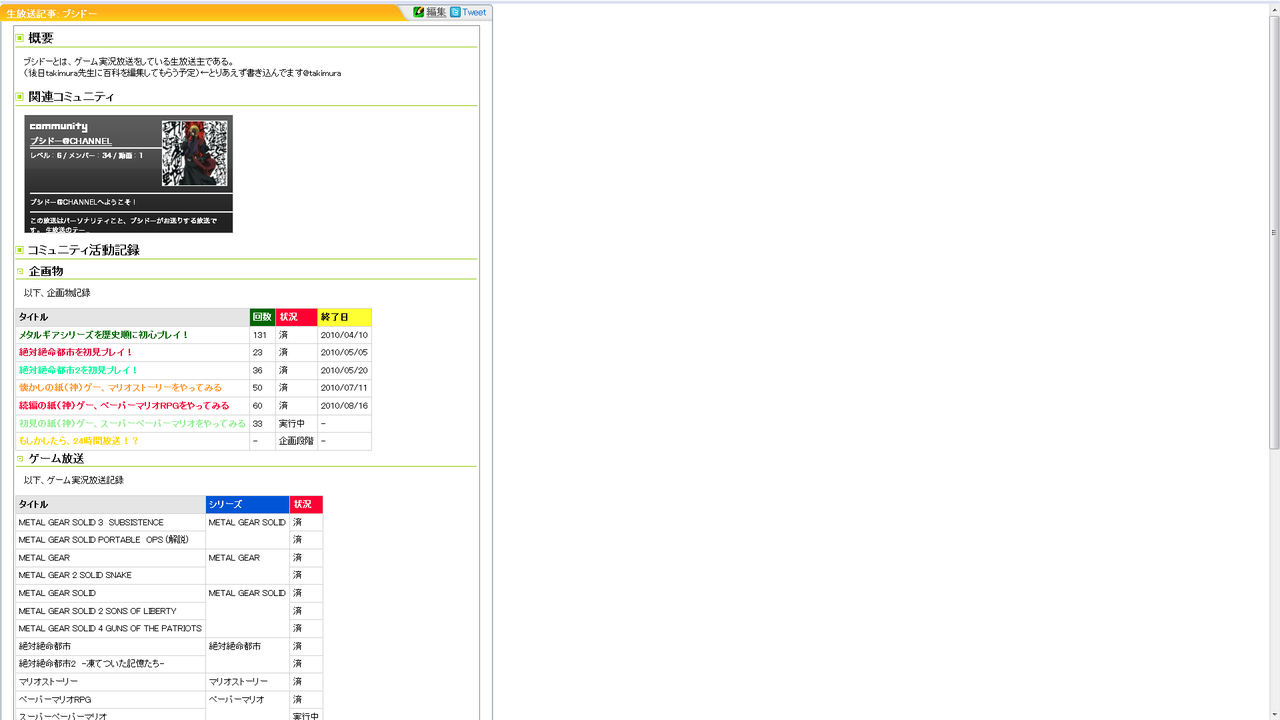
Task: Select 続編の紙(神)ゲー、ペーパーマリオRPG row title
Action: [x=124, y=405]
